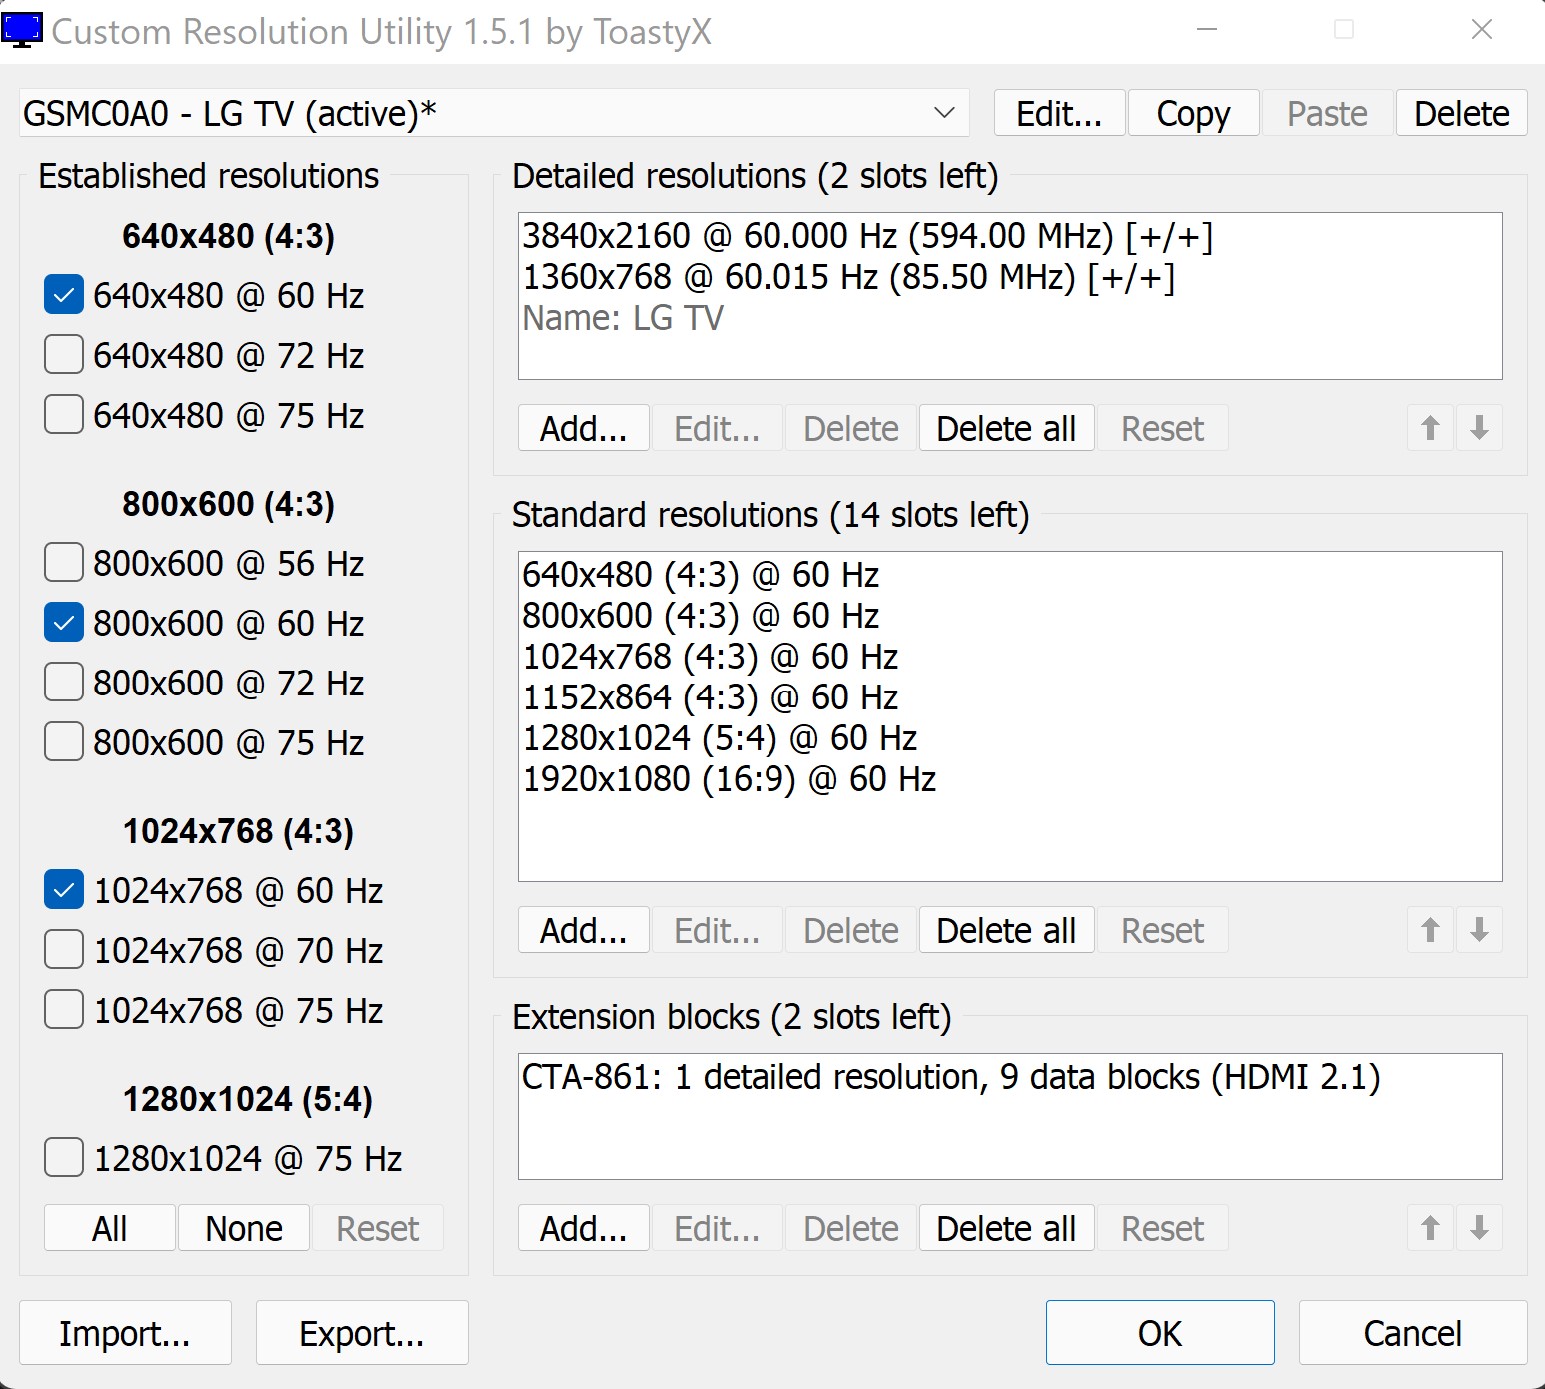Uncheck 640x480 @ 60 Hz checkbox
Viewport: 1545px width, 1389px height.
click(64, 296)
